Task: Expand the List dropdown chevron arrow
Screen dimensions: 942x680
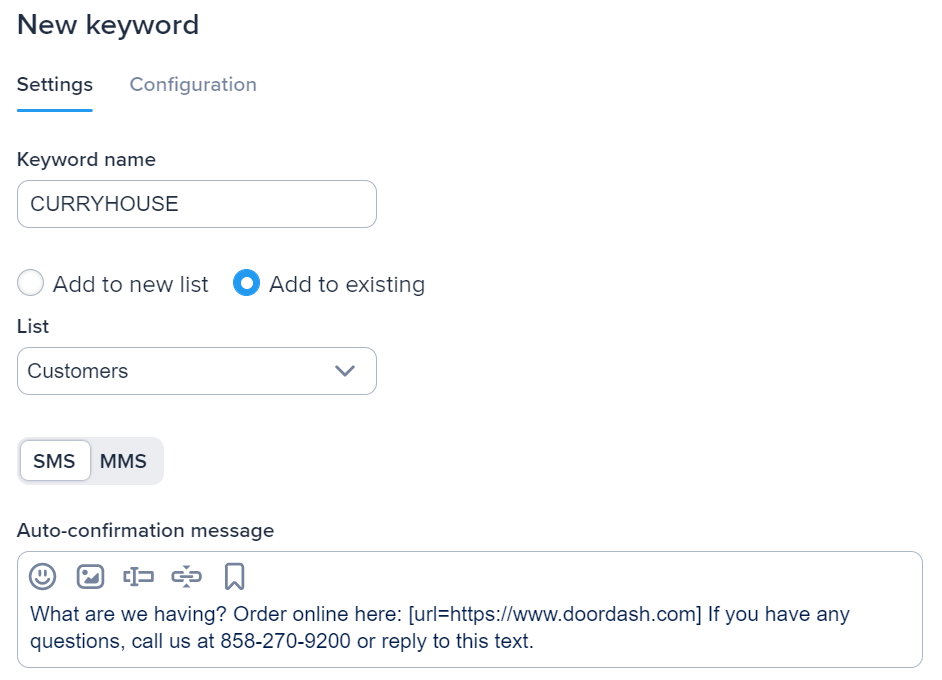Action: click(x=345, y=371)
